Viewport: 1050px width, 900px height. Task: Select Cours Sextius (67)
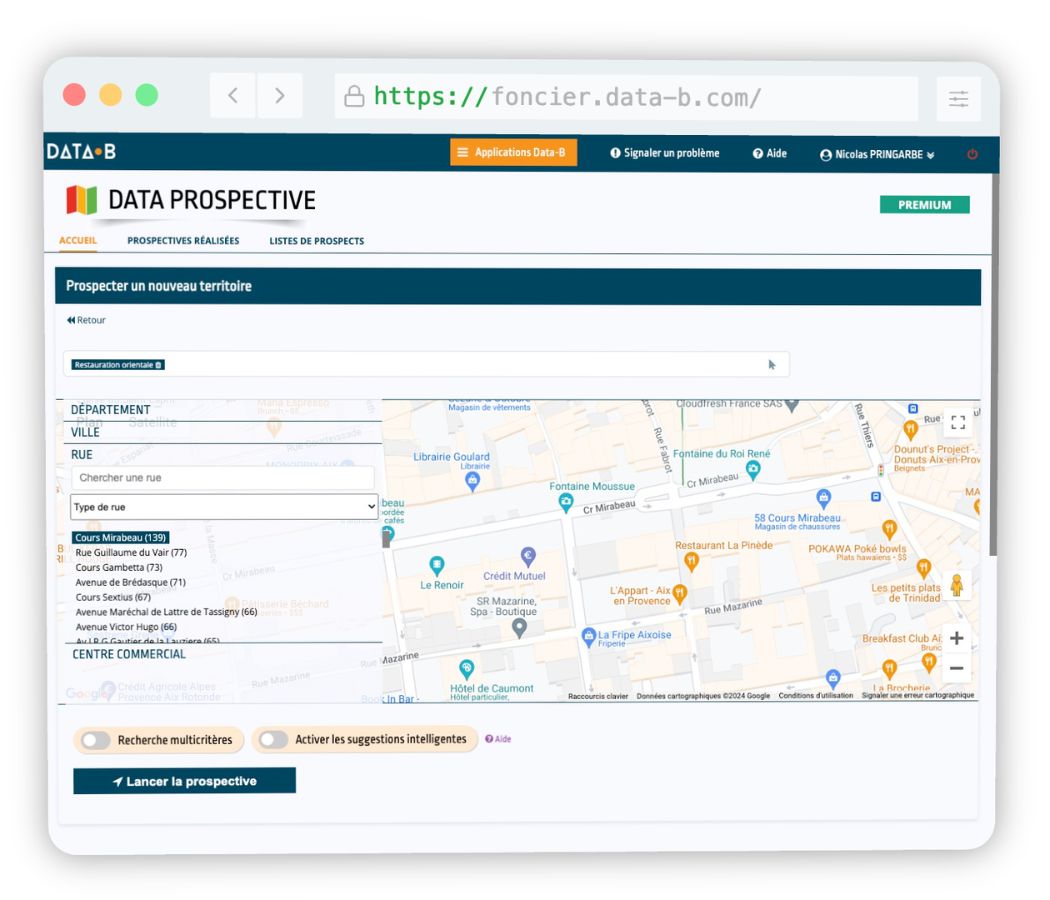click(113, 597)
